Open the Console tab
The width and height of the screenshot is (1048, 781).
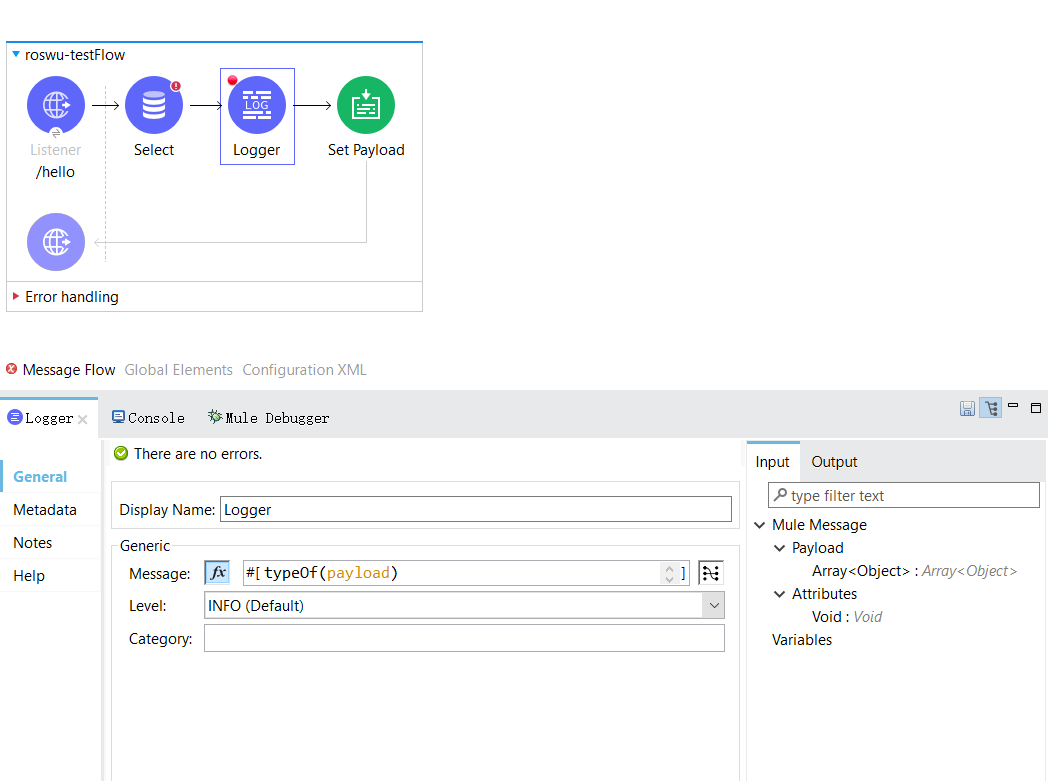coord(148,418)
